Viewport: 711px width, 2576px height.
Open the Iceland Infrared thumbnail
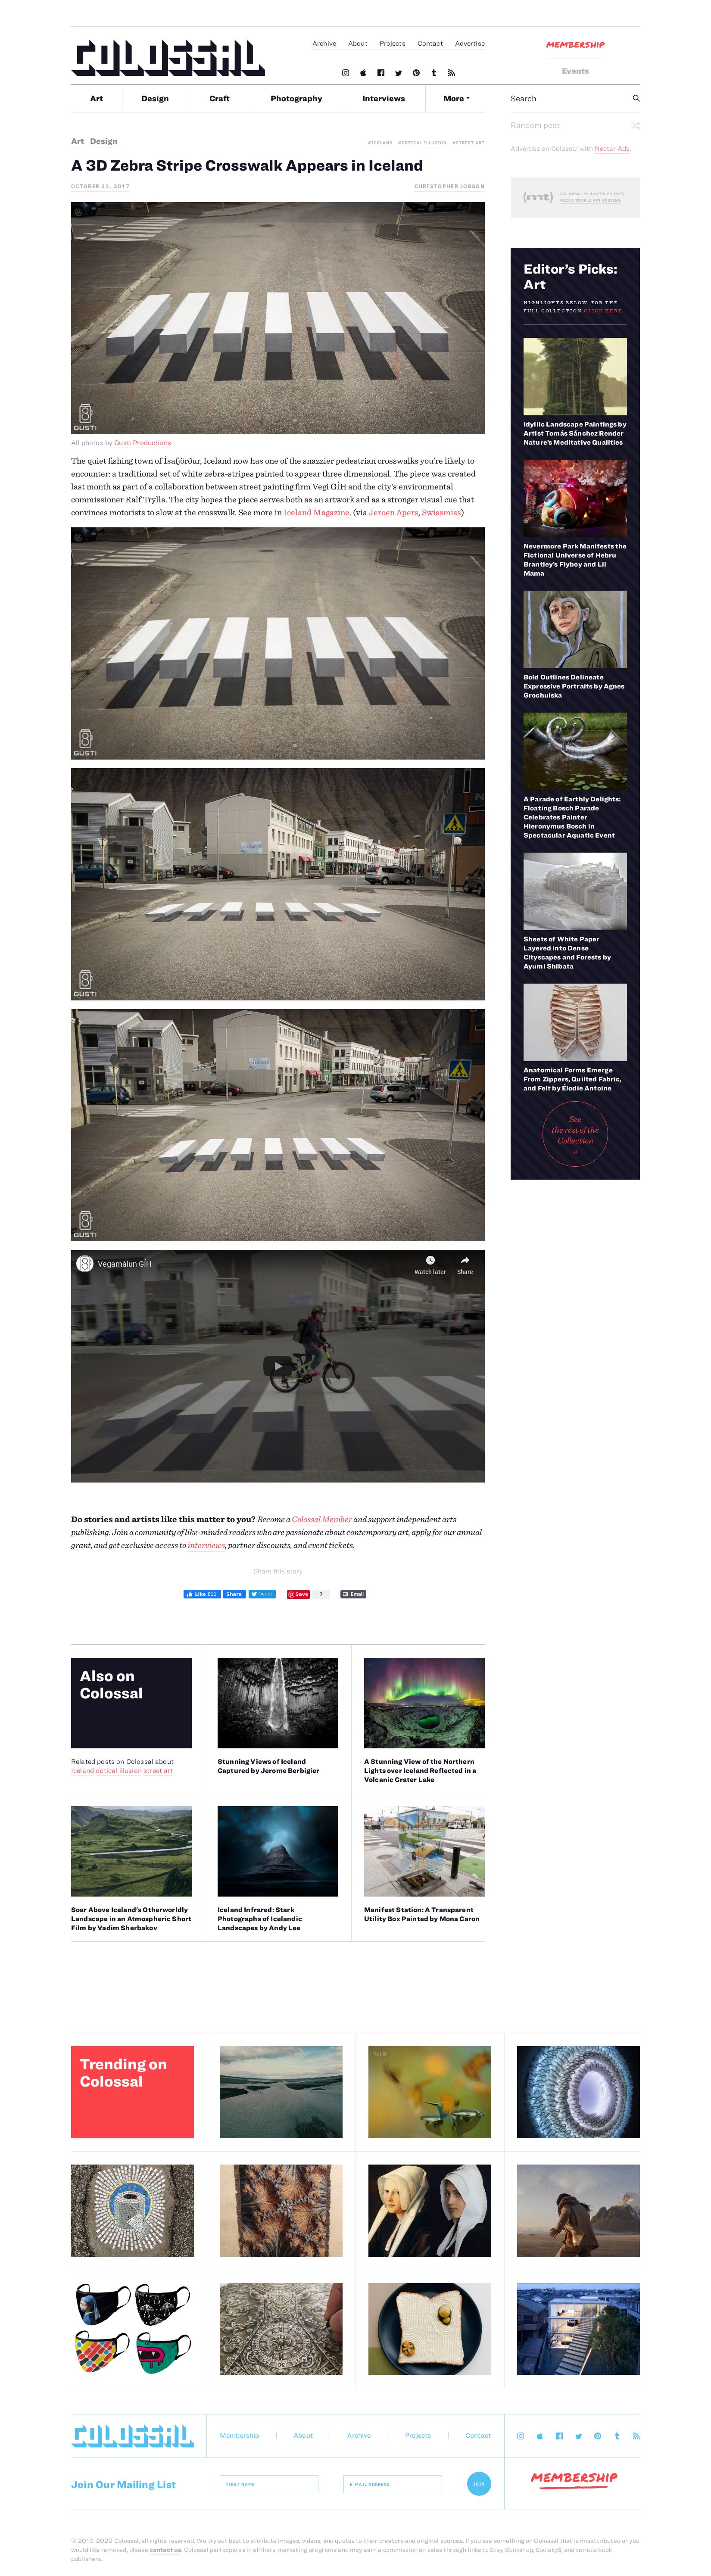[277, 1851]
